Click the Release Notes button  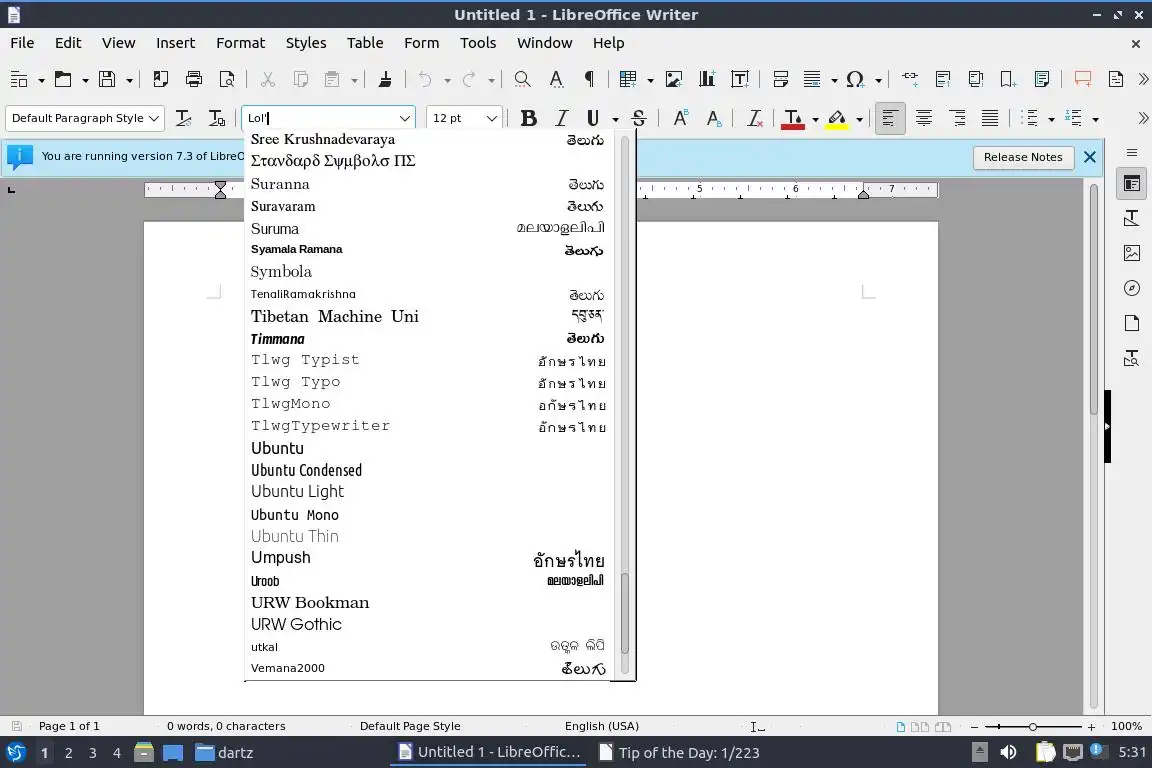(x=1023, y=157)
